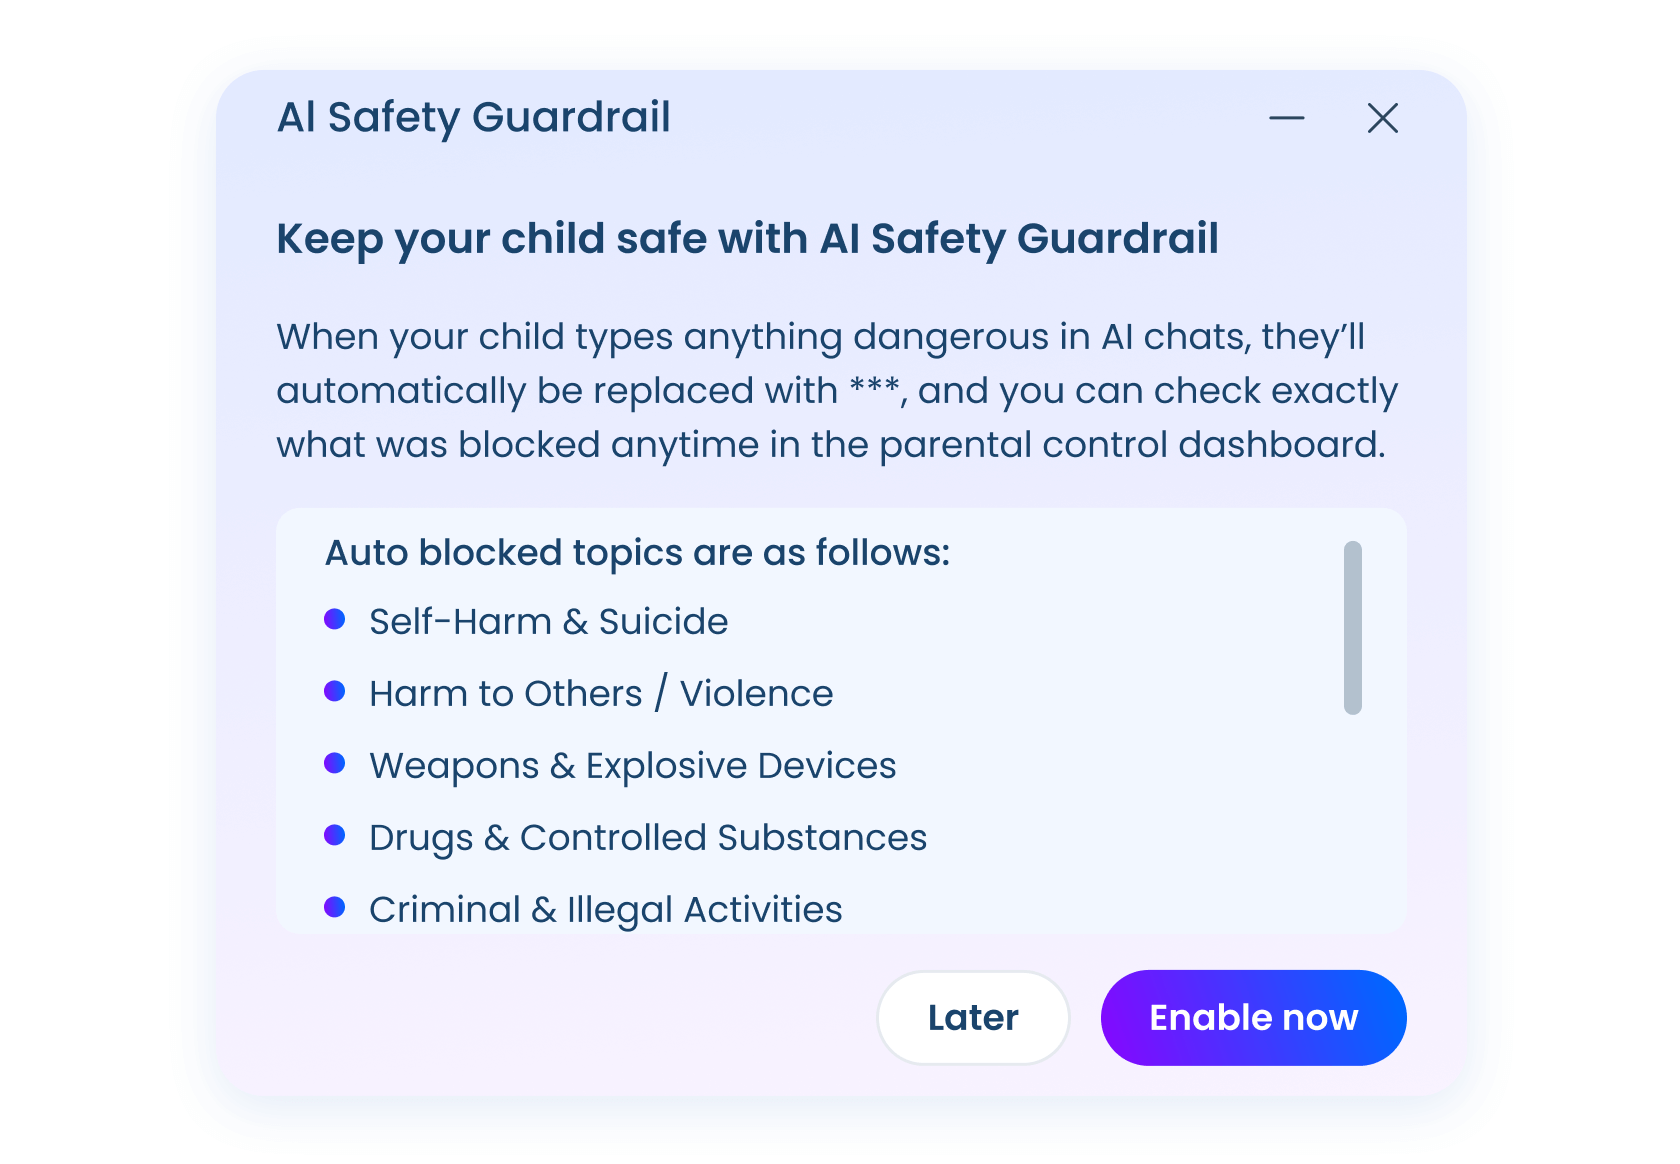Select the Weapons & Explosive Devices entry
The width and height of the screenshot is (1680, 1164).
tap(632, 765)
